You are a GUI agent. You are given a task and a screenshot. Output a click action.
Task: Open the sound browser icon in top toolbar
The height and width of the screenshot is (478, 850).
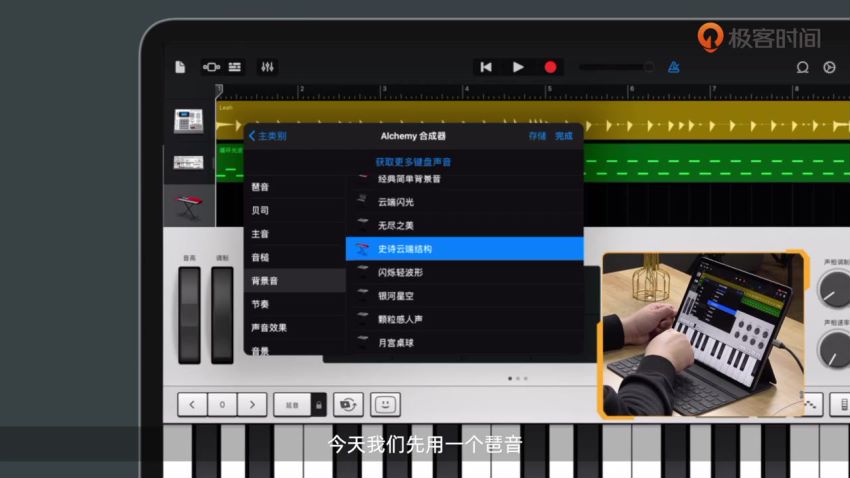click(x=211, y=67)
